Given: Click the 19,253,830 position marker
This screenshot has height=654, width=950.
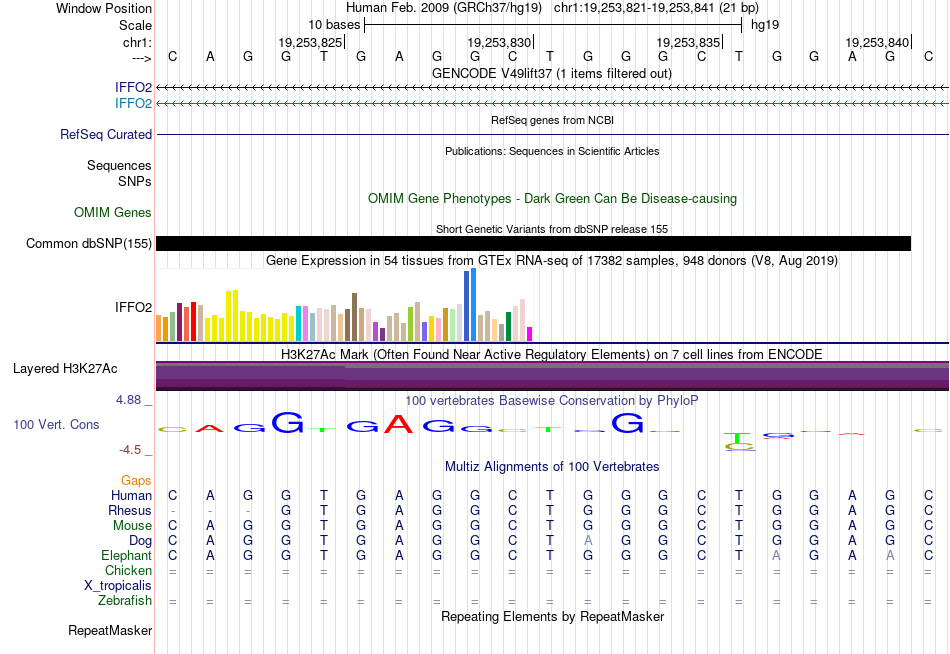Looking at the screenshot, I should click(x=500, y=42).
